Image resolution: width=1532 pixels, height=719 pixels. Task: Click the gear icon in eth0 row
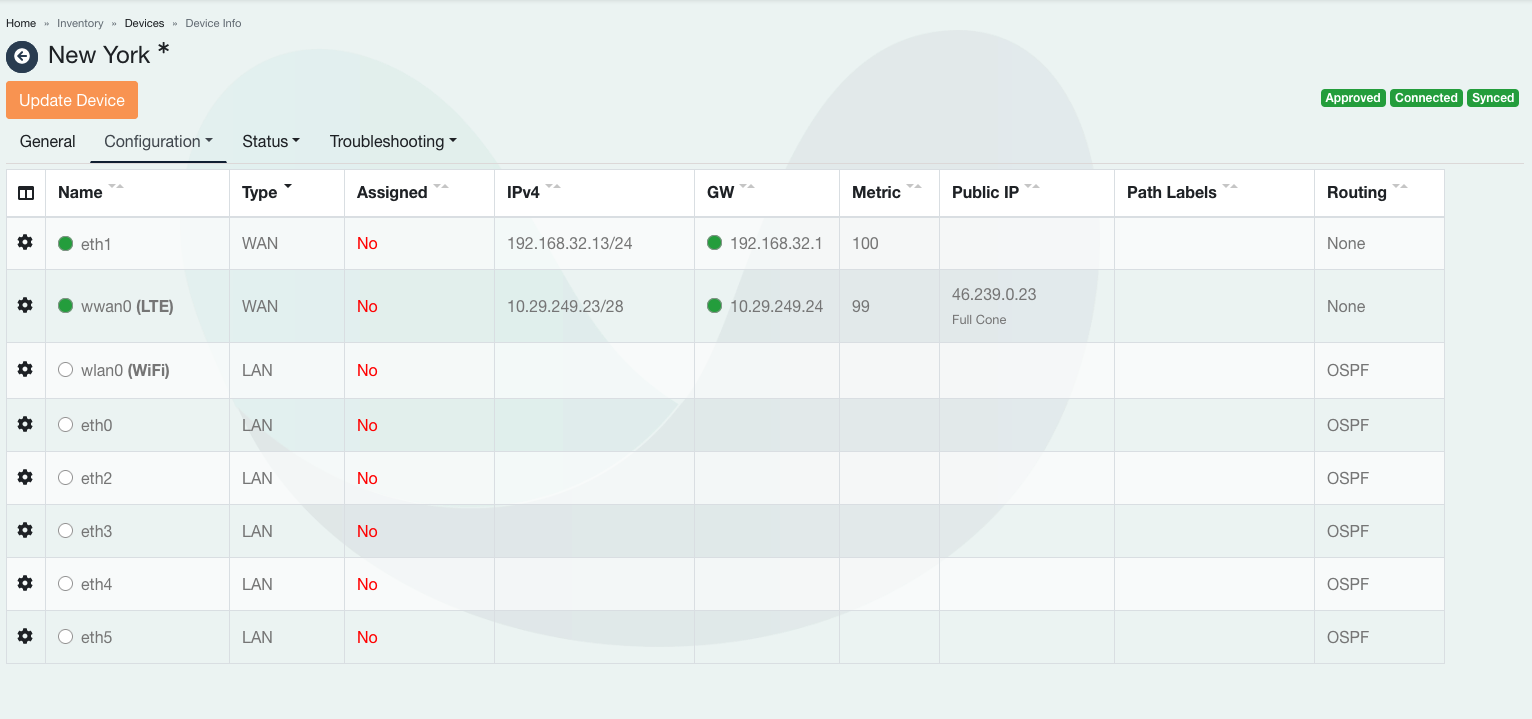tap(26, 425)
